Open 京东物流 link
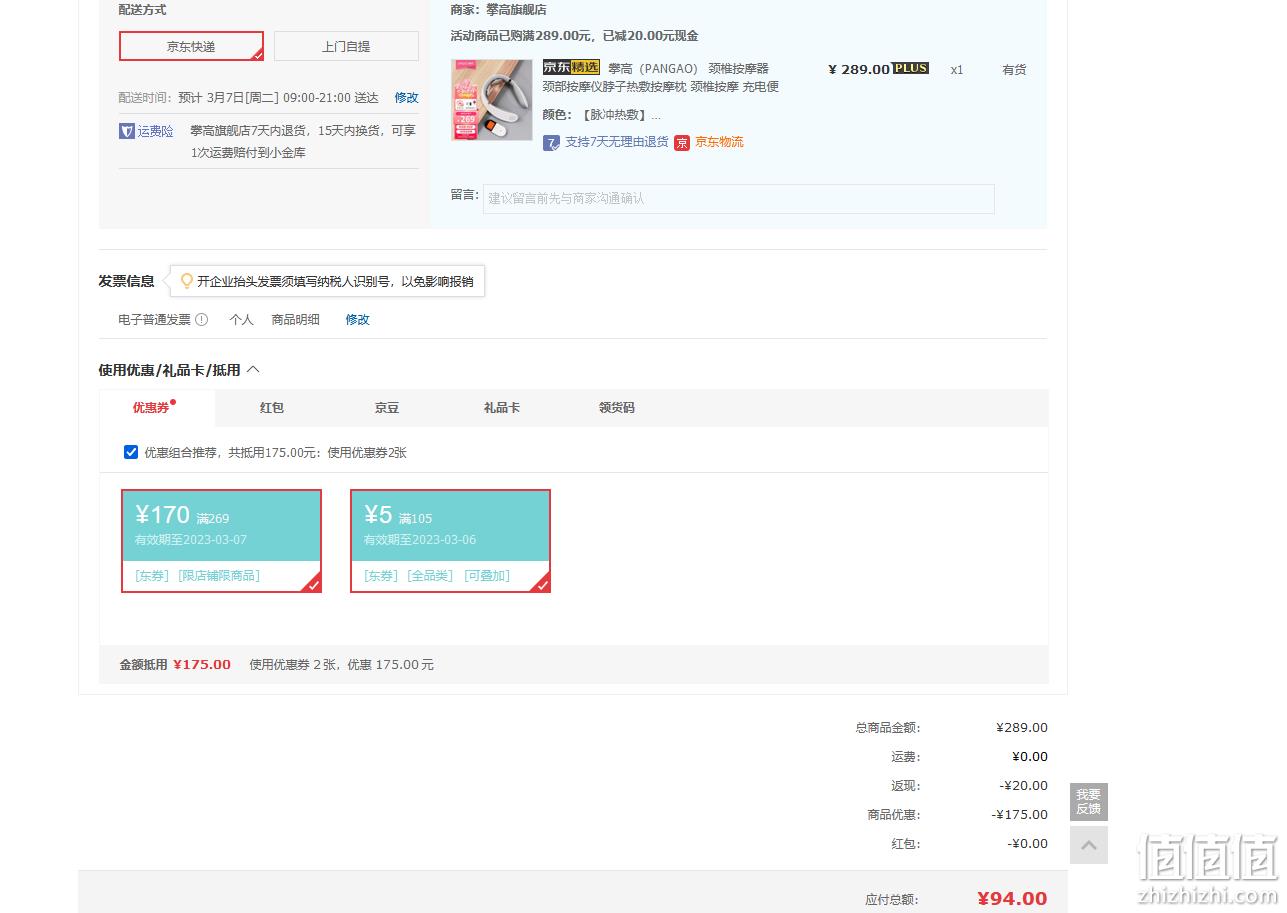This screenshot has width=1287, height=913. coord(719,142)
